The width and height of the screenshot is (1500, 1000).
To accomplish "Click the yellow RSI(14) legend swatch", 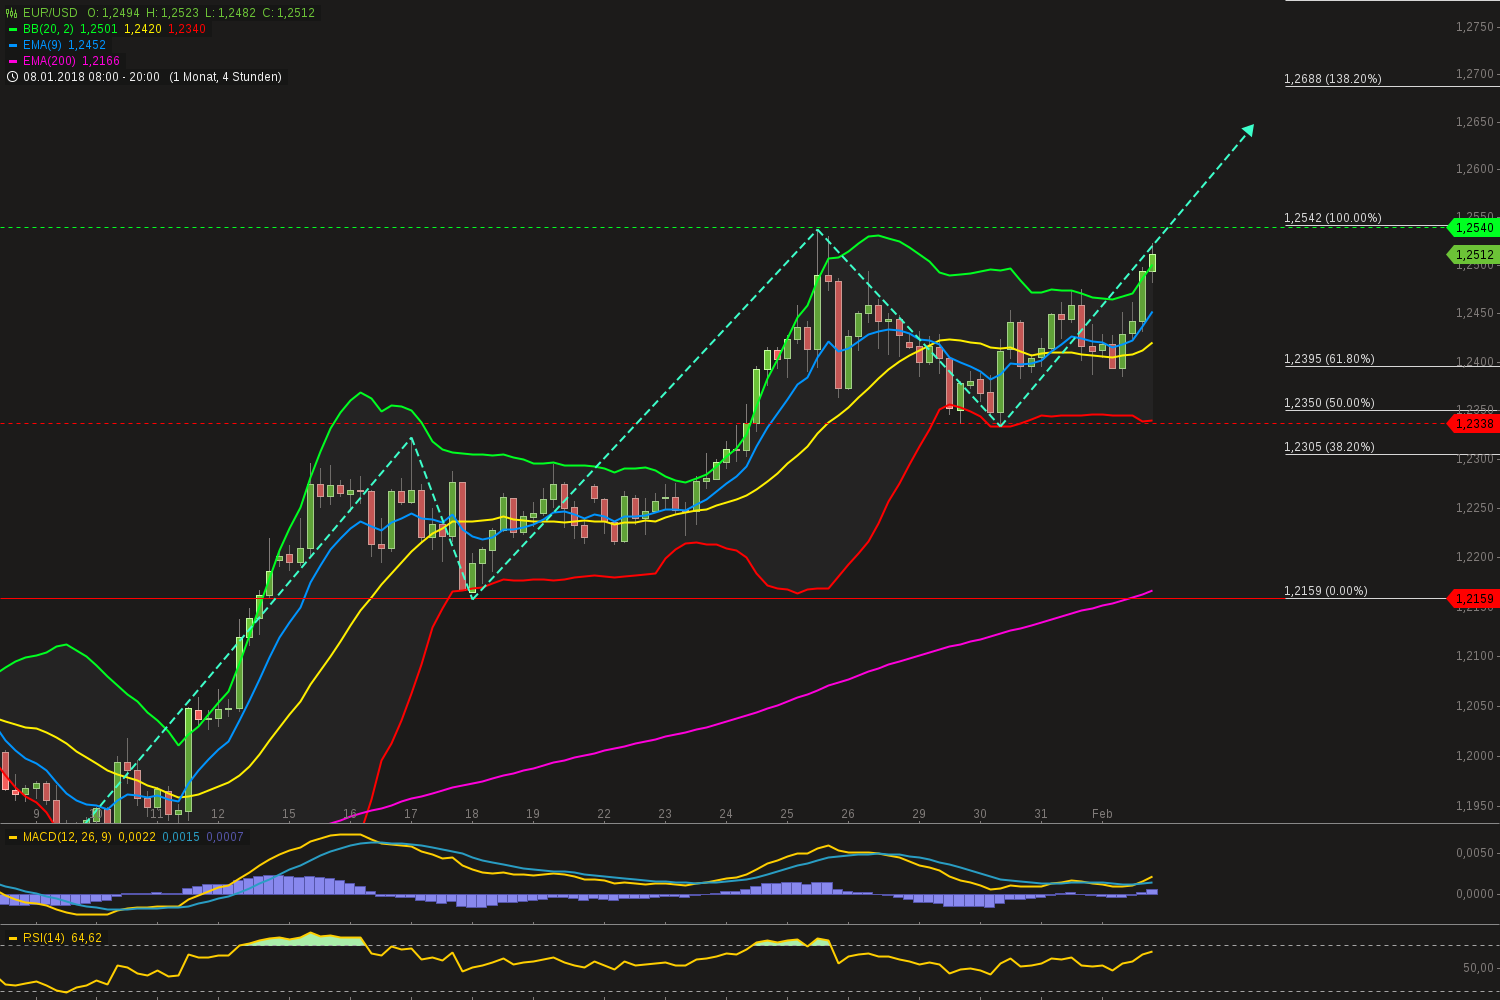I will coord(13,938).
